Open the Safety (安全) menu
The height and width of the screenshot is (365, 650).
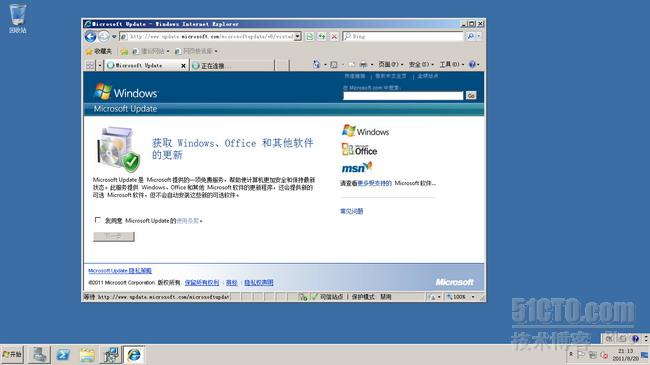pos(421,65)
